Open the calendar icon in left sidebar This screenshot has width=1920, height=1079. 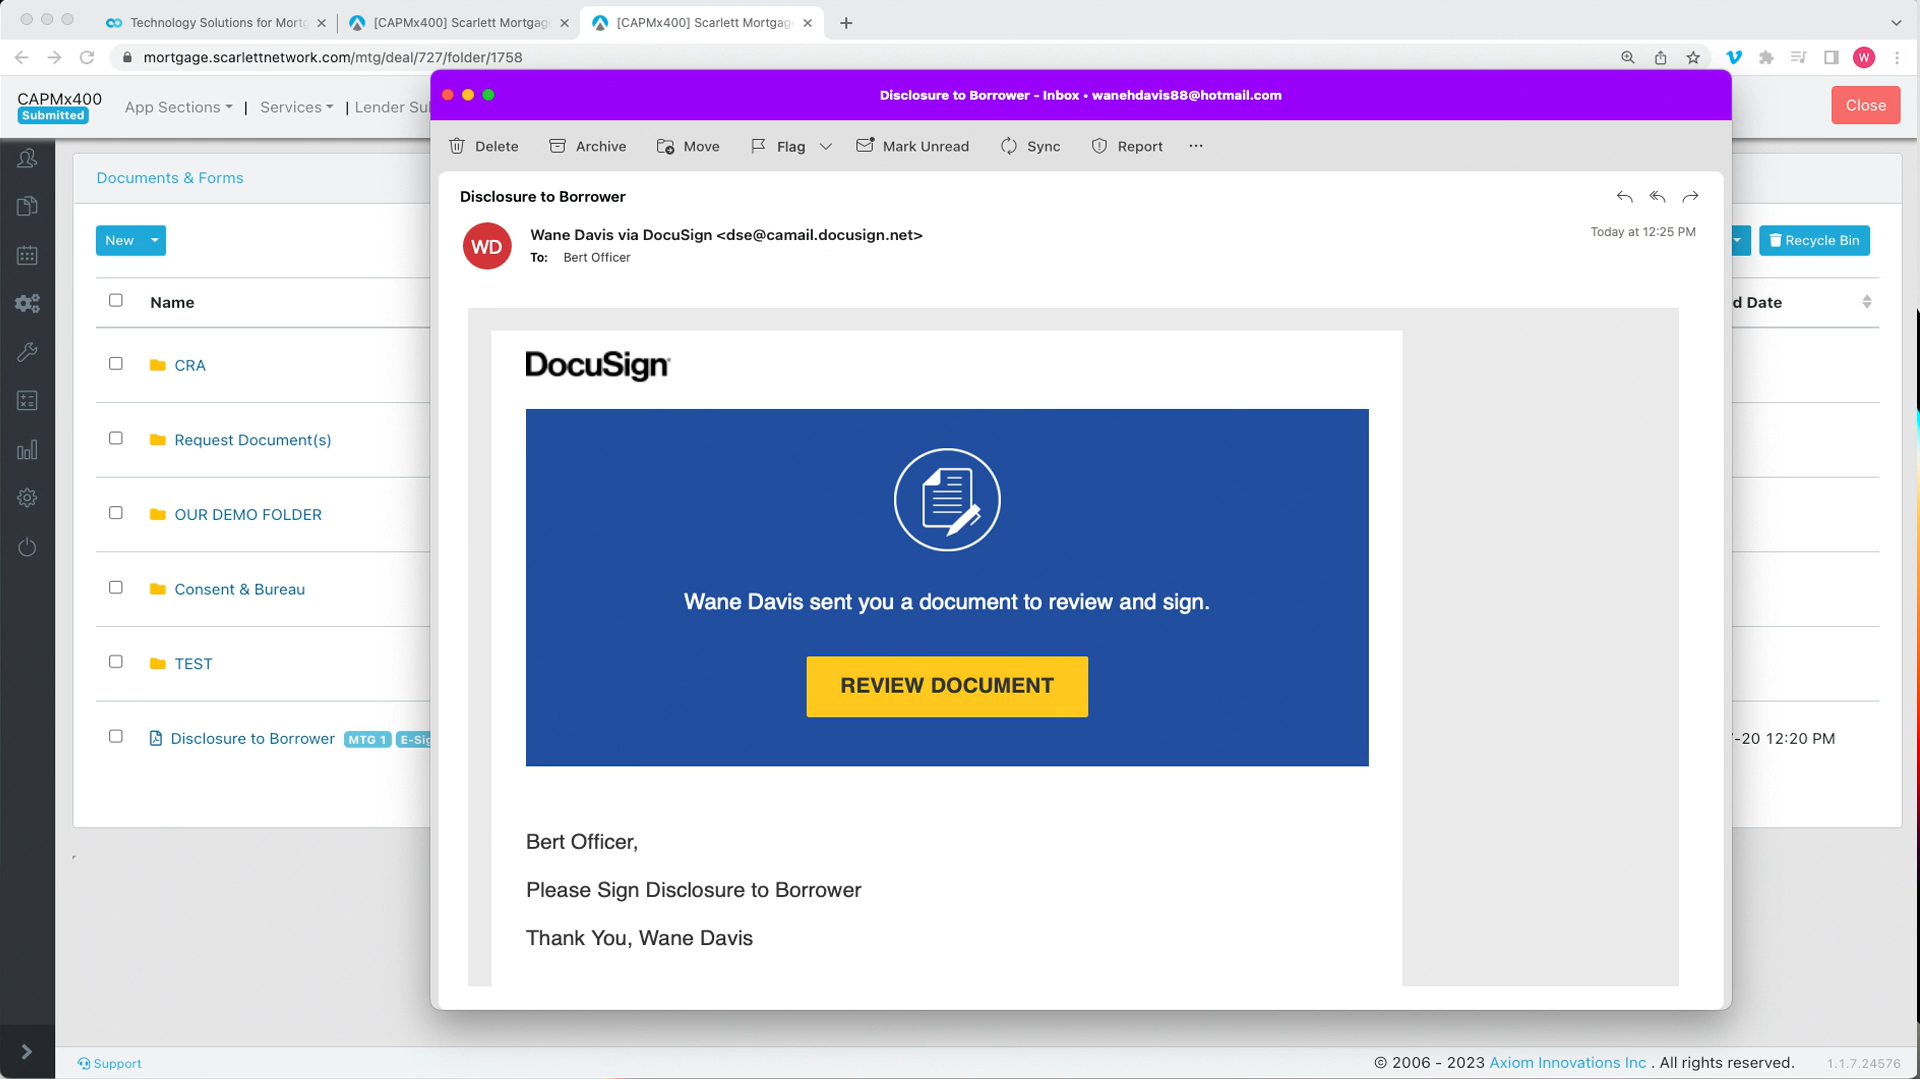pyautogui.click(x=27, y=255)
